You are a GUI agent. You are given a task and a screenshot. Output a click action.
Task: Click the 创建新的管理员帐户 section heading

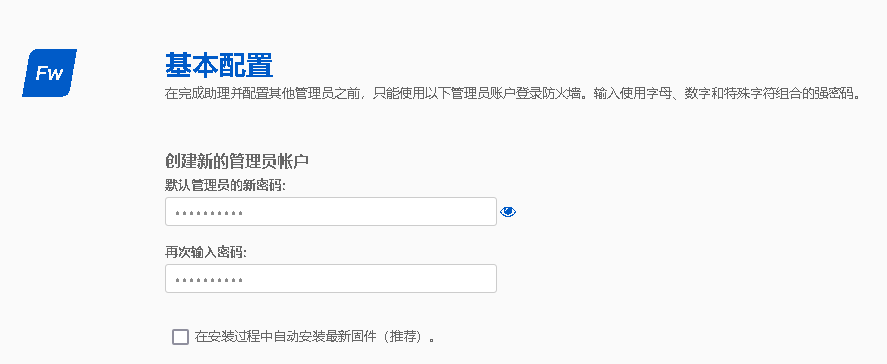coord(237,161)
